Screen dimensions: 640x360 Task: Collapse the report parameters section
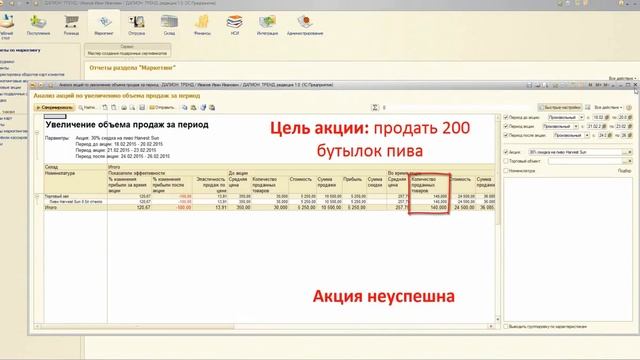[37, 132]
